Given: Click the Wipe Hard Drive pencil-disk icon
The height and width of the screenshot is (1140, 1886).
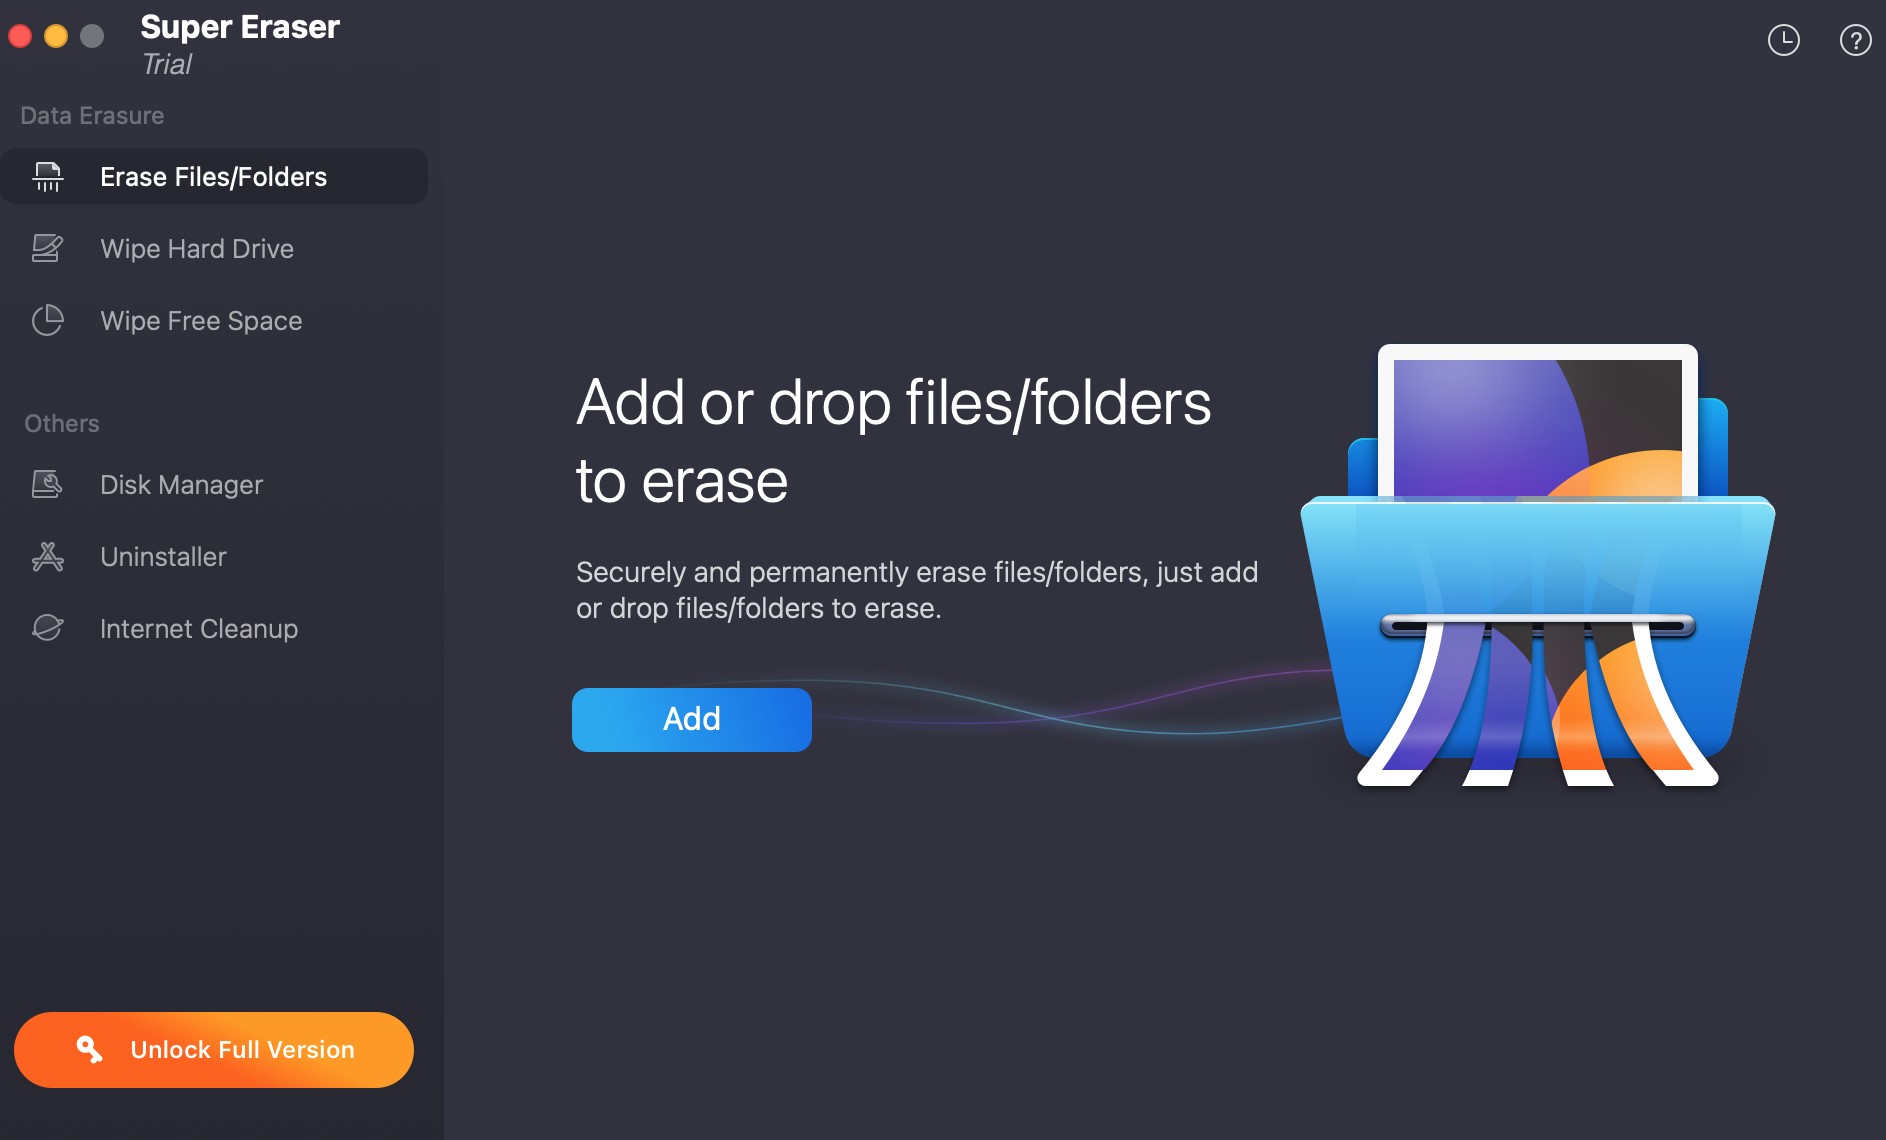Looking at the screenshot, I should pyautogui.click(x=47, y=248).
